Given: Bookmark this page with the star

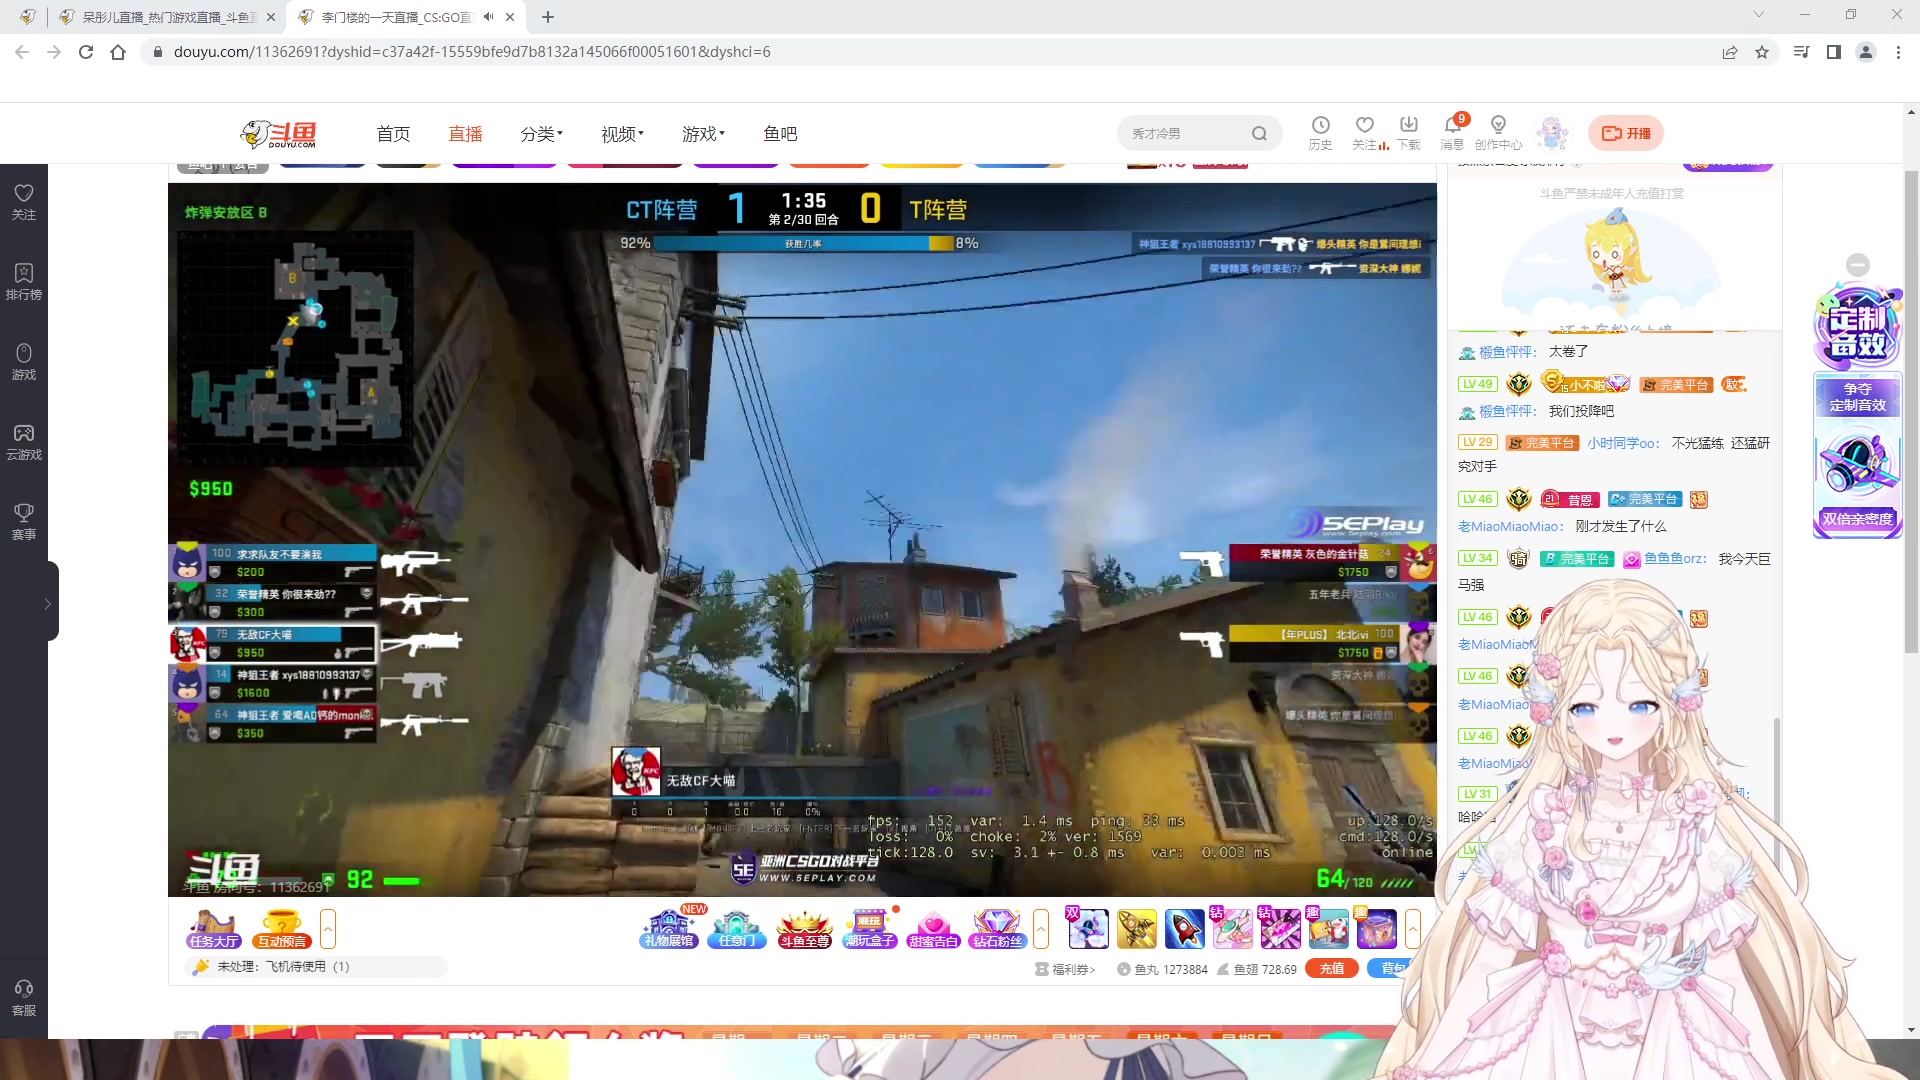Looking at the screenshot, I should tap(1762, 52).
